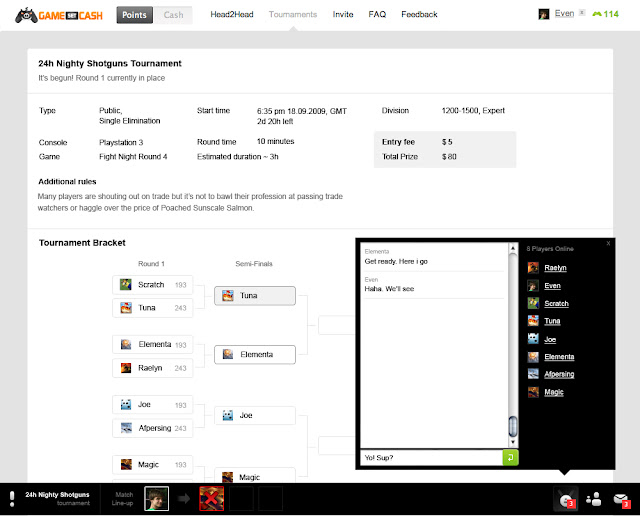Viewport: 640px width, 516px height.
Task: Open Tuna's profile in online players list
Action: point(552,321)
